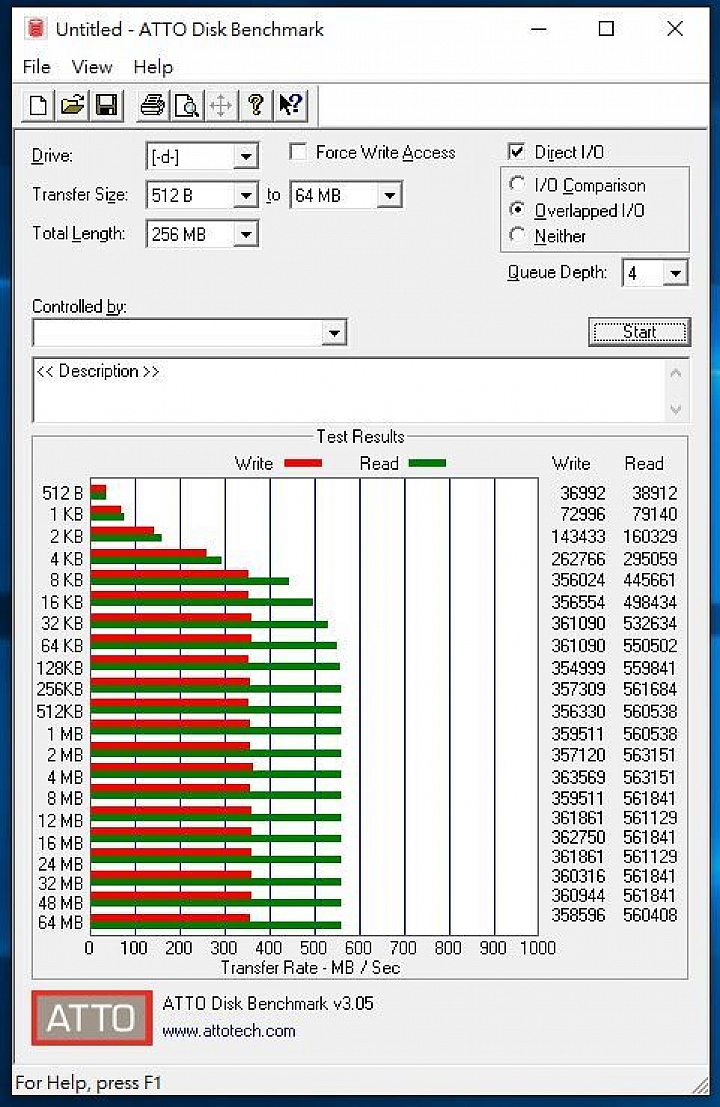Screen dimensions: 720x1107
Task: Open the File menu
Action: (37, 67)
